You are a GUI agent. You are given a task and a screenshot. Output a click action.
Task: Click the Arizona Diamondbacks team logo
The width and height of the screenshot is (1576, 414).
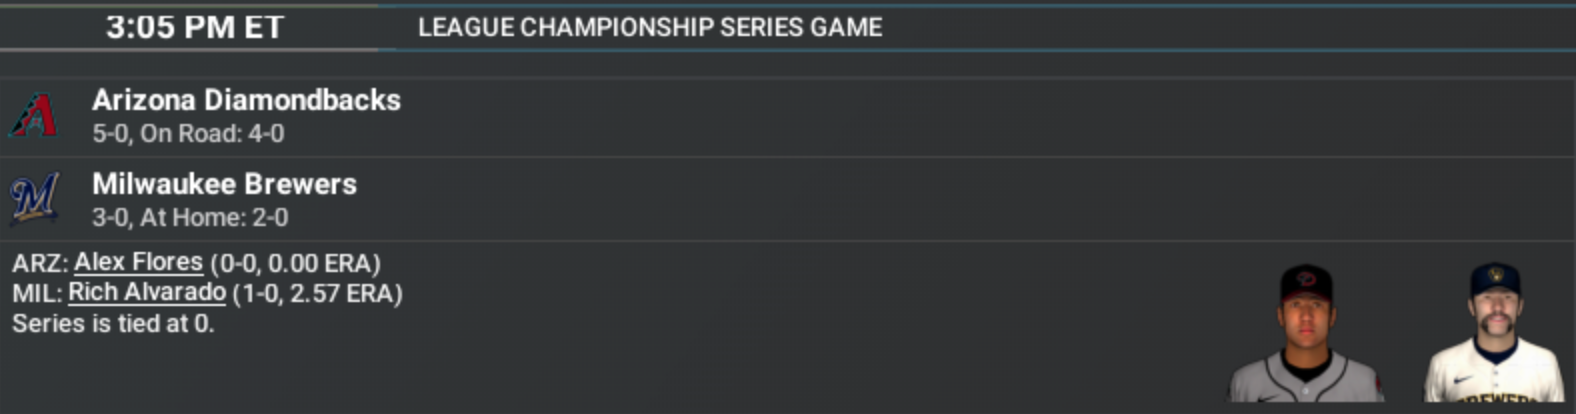point(33,116)
